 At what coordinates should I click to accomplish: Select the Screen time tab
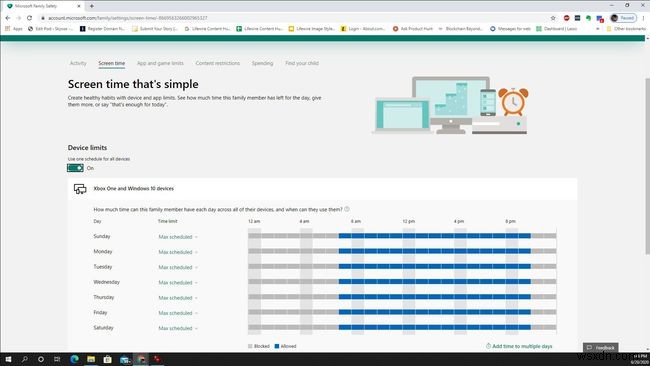[x=112, y=63]
